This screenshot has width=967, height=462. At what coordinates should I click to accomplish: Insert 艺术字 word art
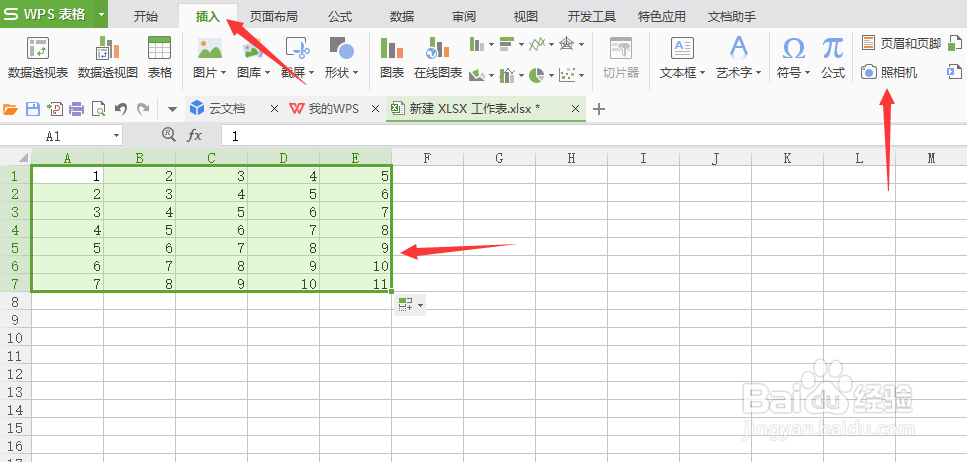tap(738, 57)
